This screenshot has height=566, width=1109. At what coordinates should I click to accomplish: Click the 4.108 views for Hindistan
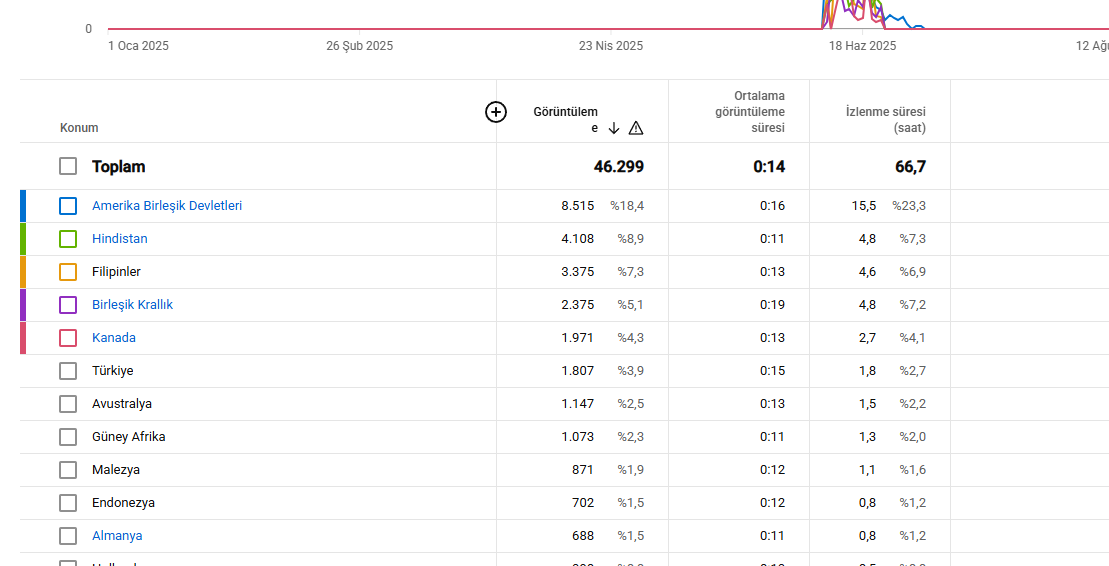pyautogui.click(x=578, y=239)
